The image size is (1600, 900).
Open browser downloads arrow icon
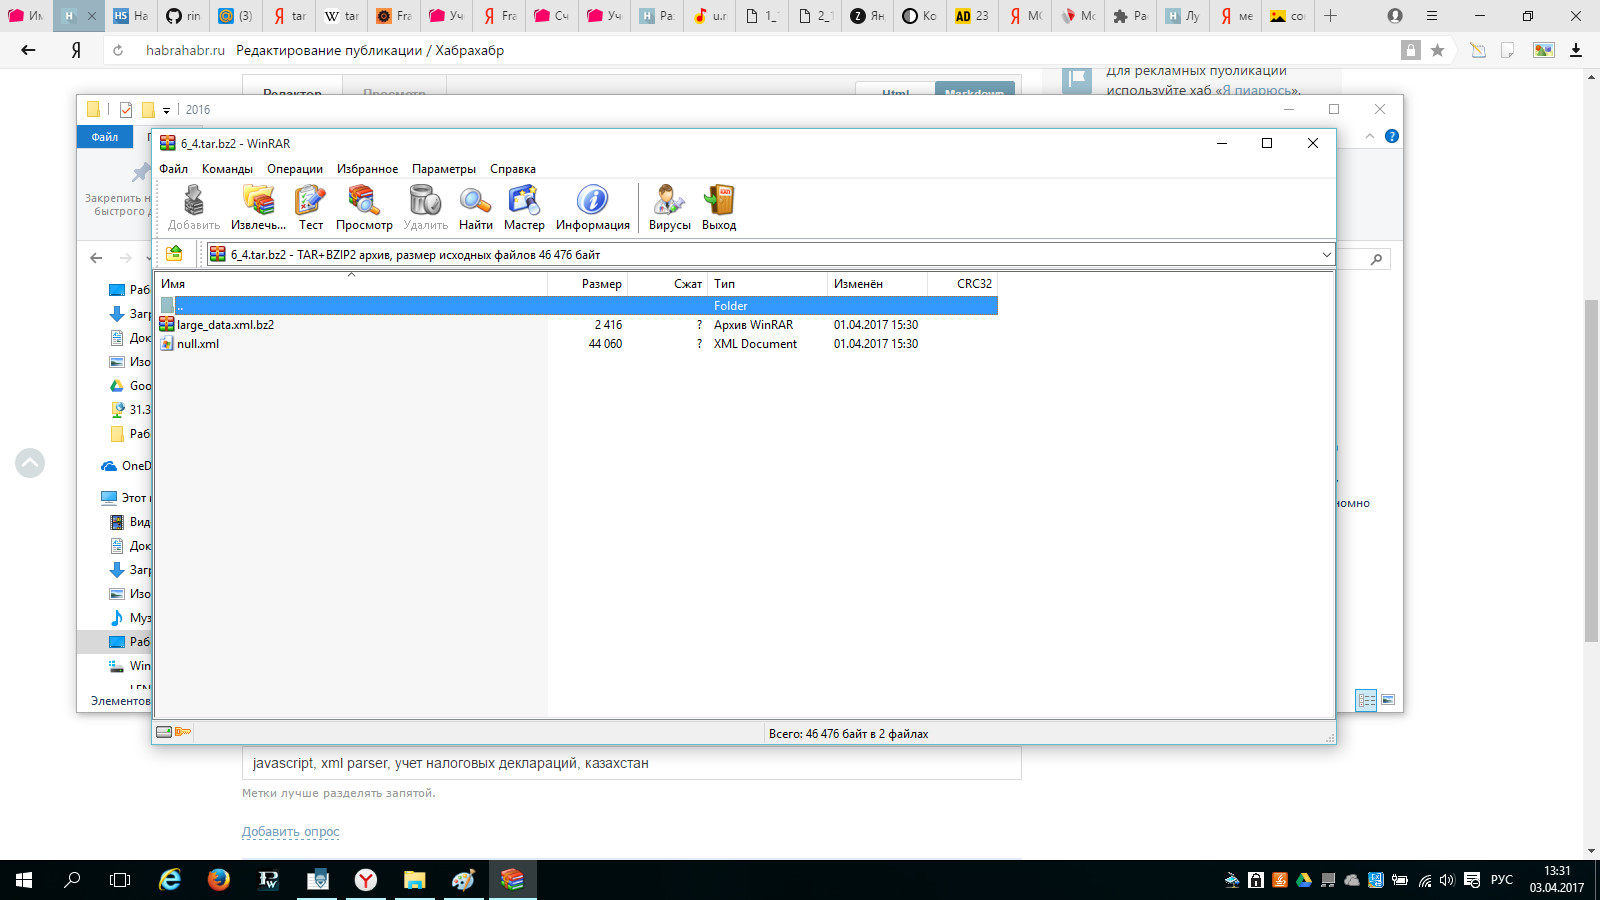(x=1576, y=50)
